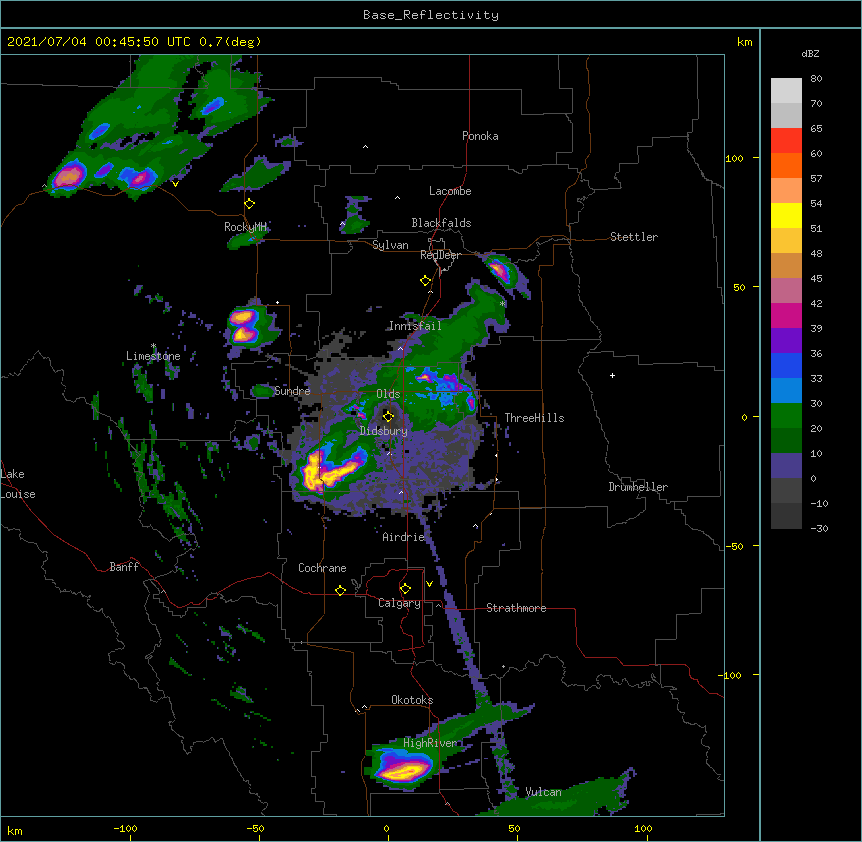Click the yellow storm core southwest of Didsbury

330,470
